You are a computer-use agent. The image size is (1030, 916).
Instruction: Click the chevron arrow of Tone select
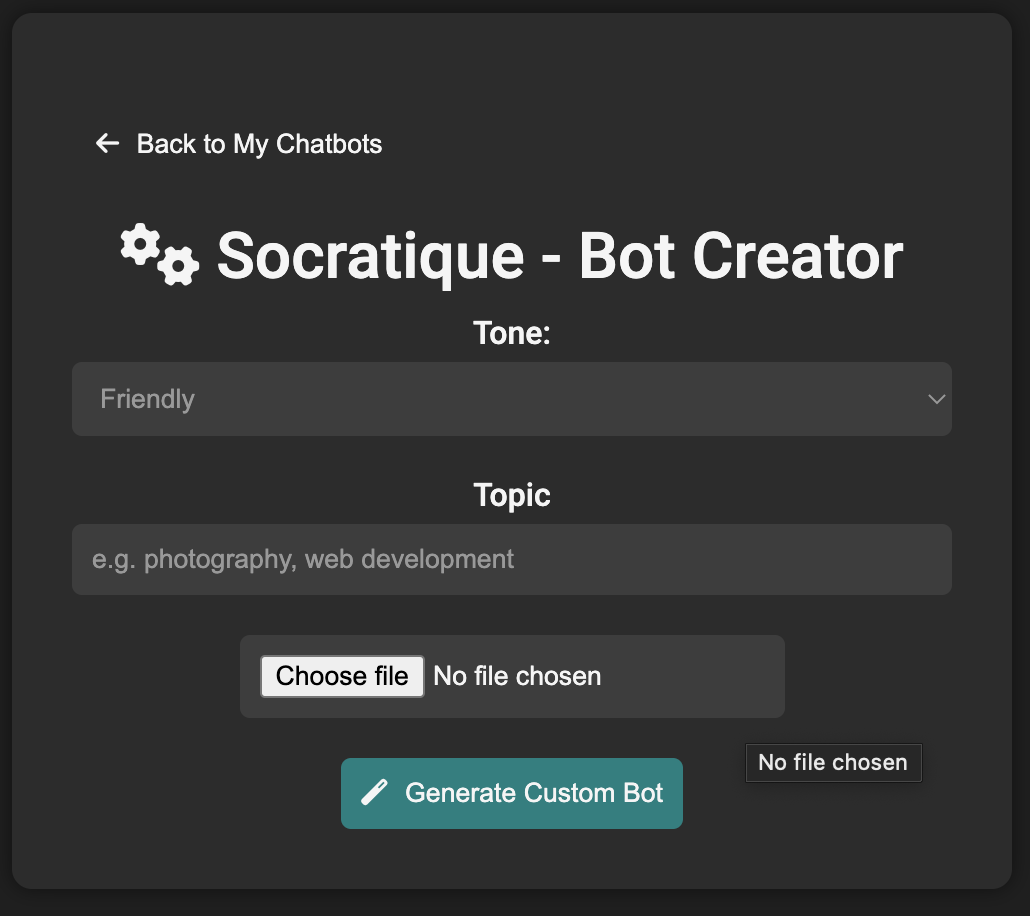pyautogui.click(x=936, y=399)
